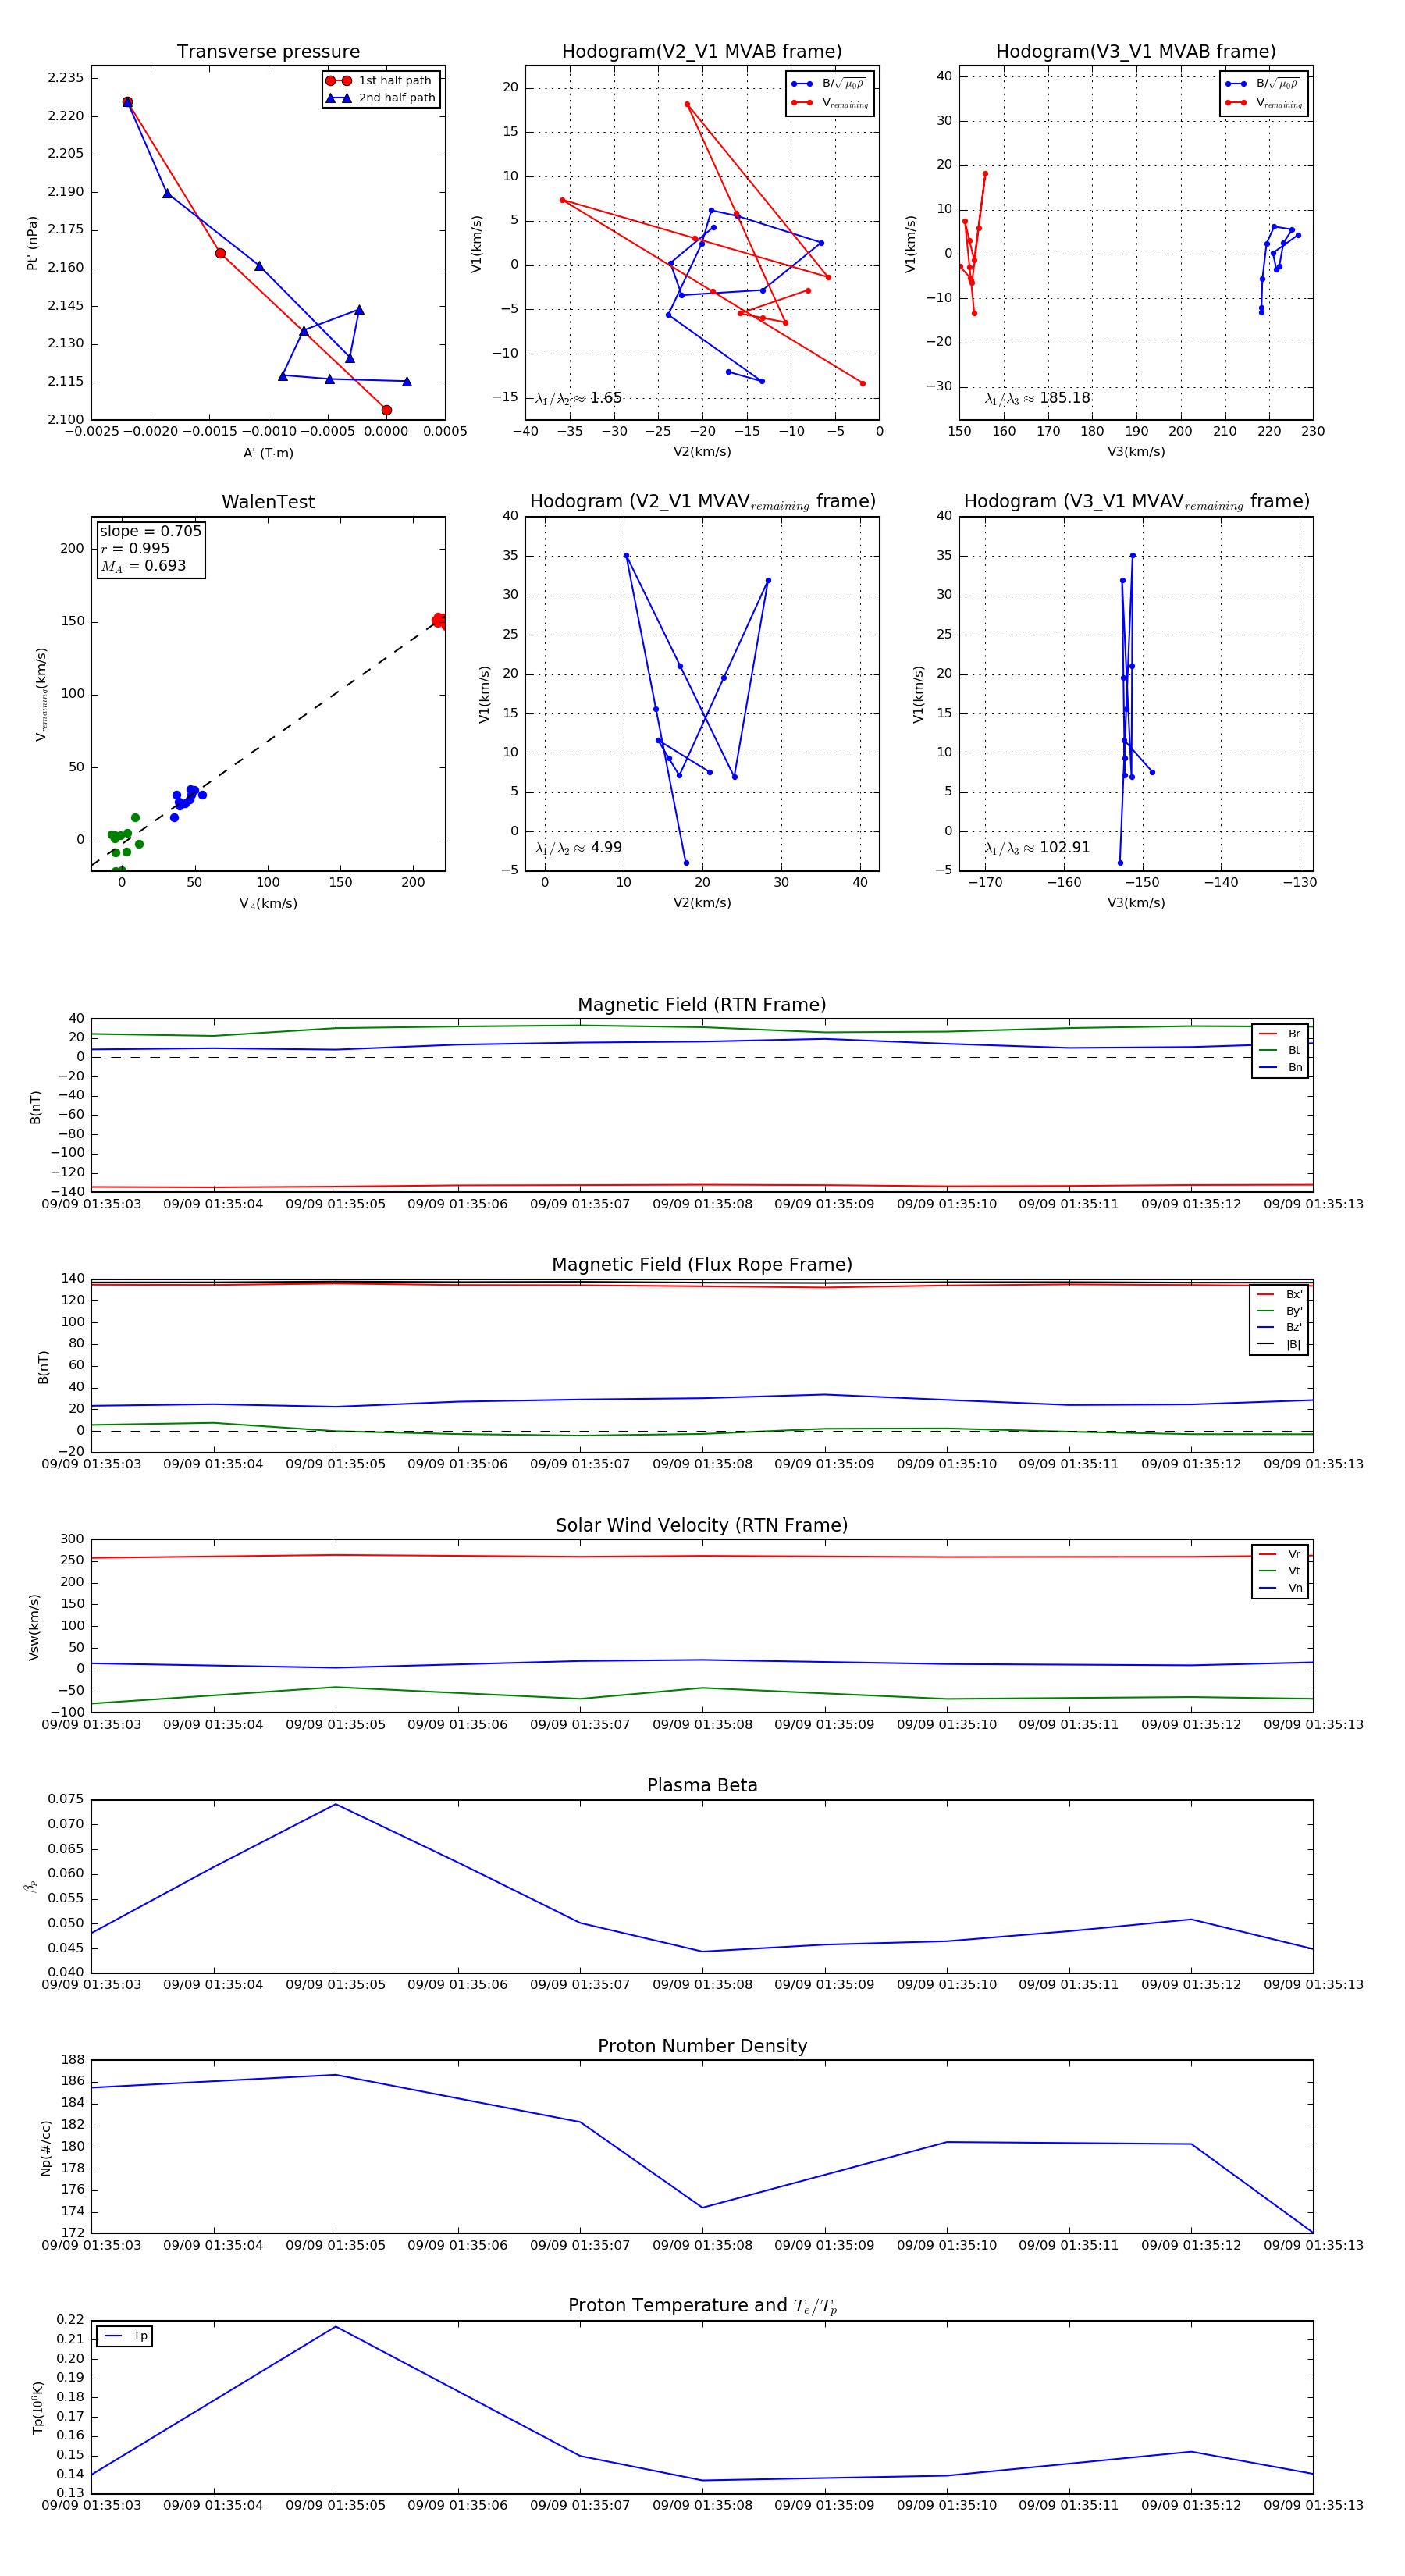Click the Pt' (nPa) y-axis label

click(32, 243)
